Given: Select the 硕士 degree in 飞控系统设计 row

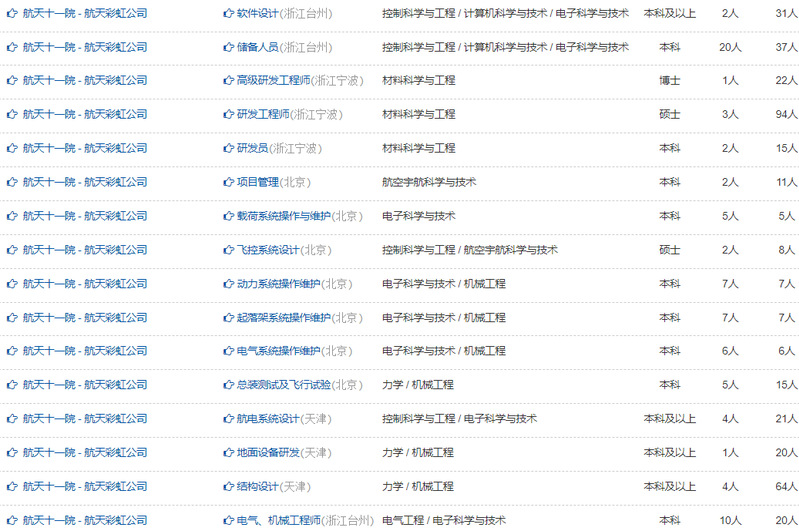Looking at the screenshot, I should (670, 250).
